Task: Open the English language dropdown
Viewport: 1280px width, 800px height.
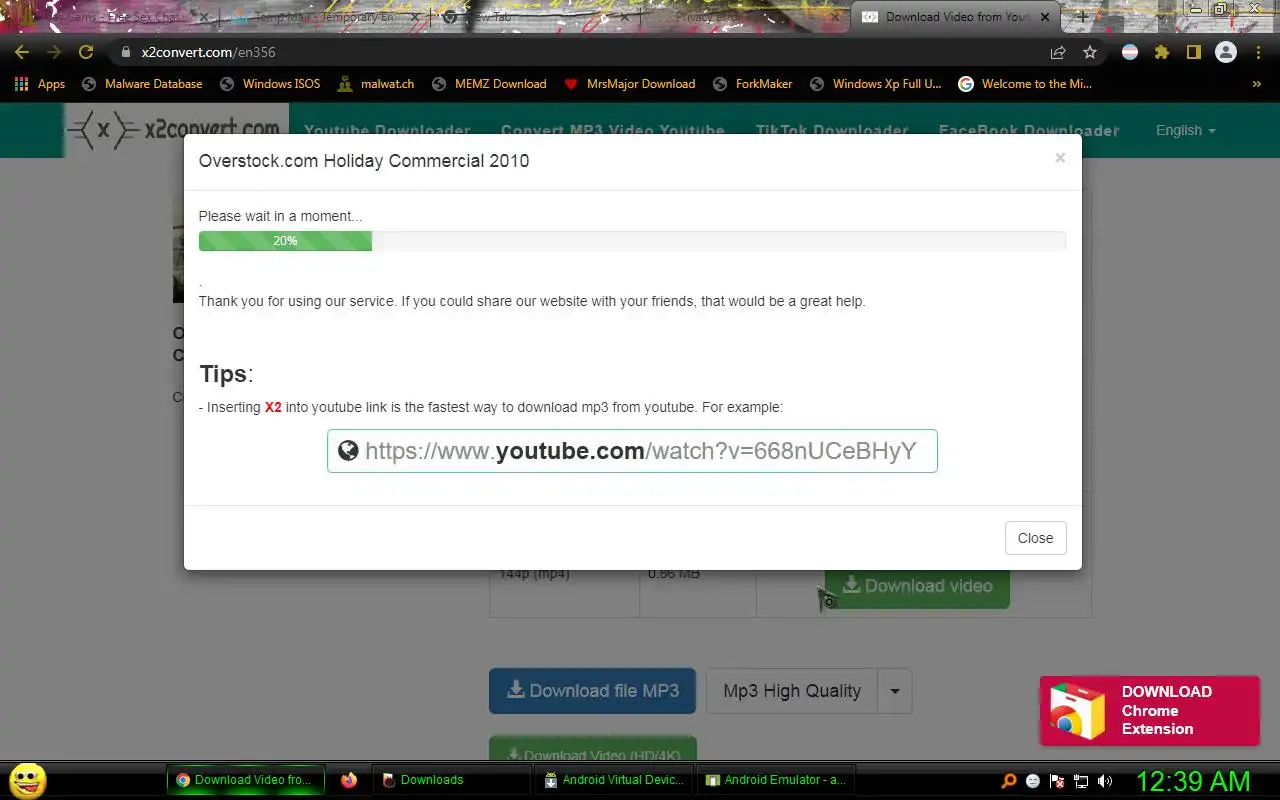Action: pos(1185,131)
